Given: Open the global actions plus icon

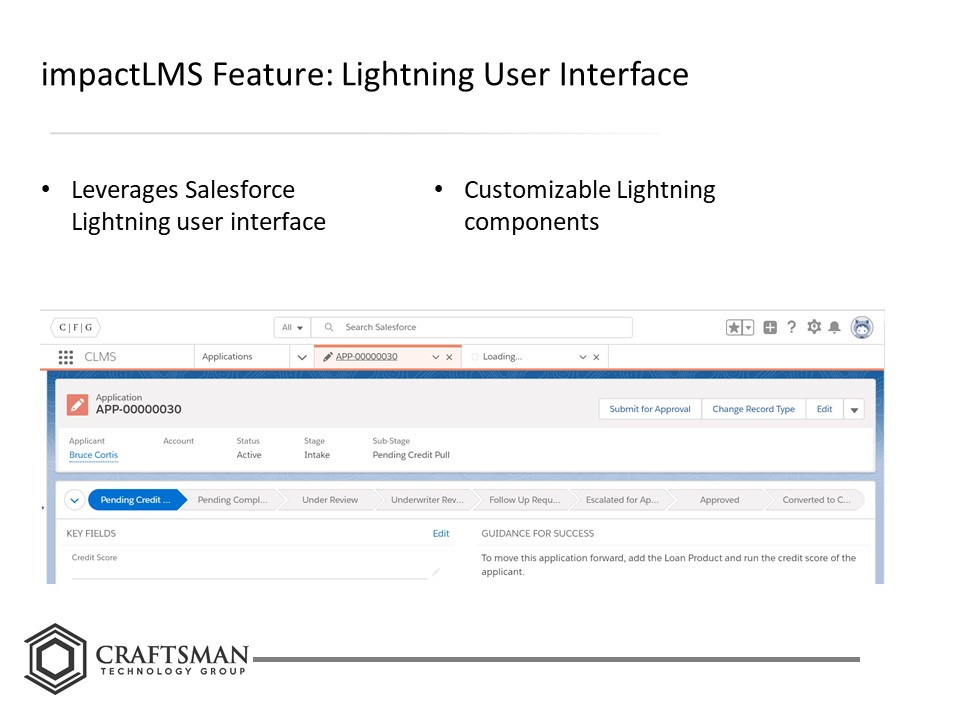Looking at the screenshot, I should (770, 328).
